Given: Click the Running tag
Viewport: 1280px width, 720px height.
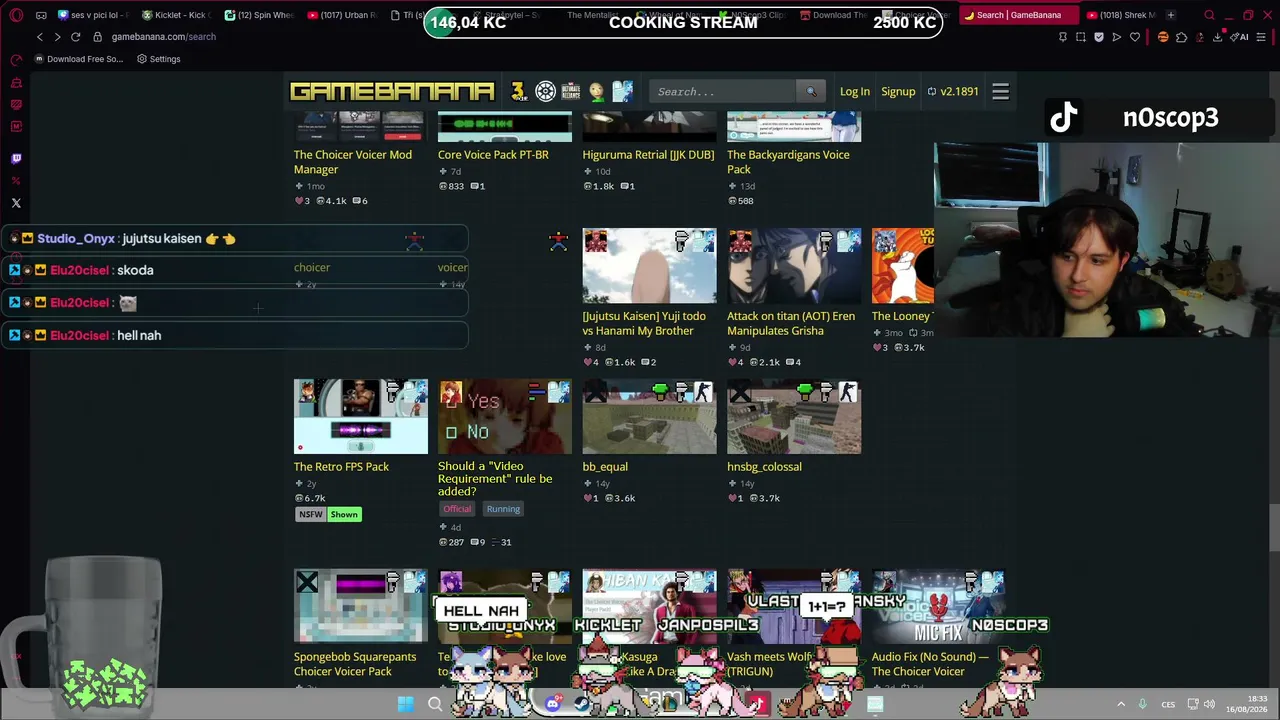Looking at the screenshot, I should [503, 509].
